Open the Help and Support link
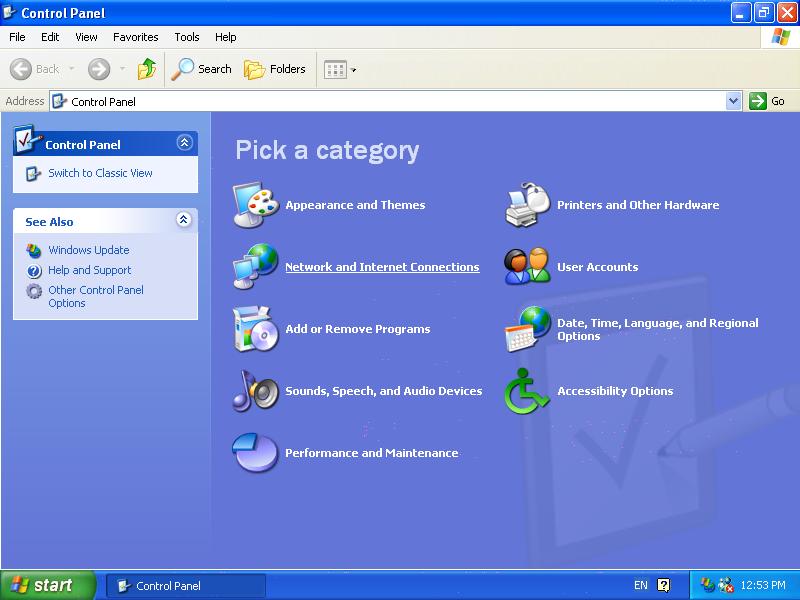 pyautogui.click(x=90, y=270)
